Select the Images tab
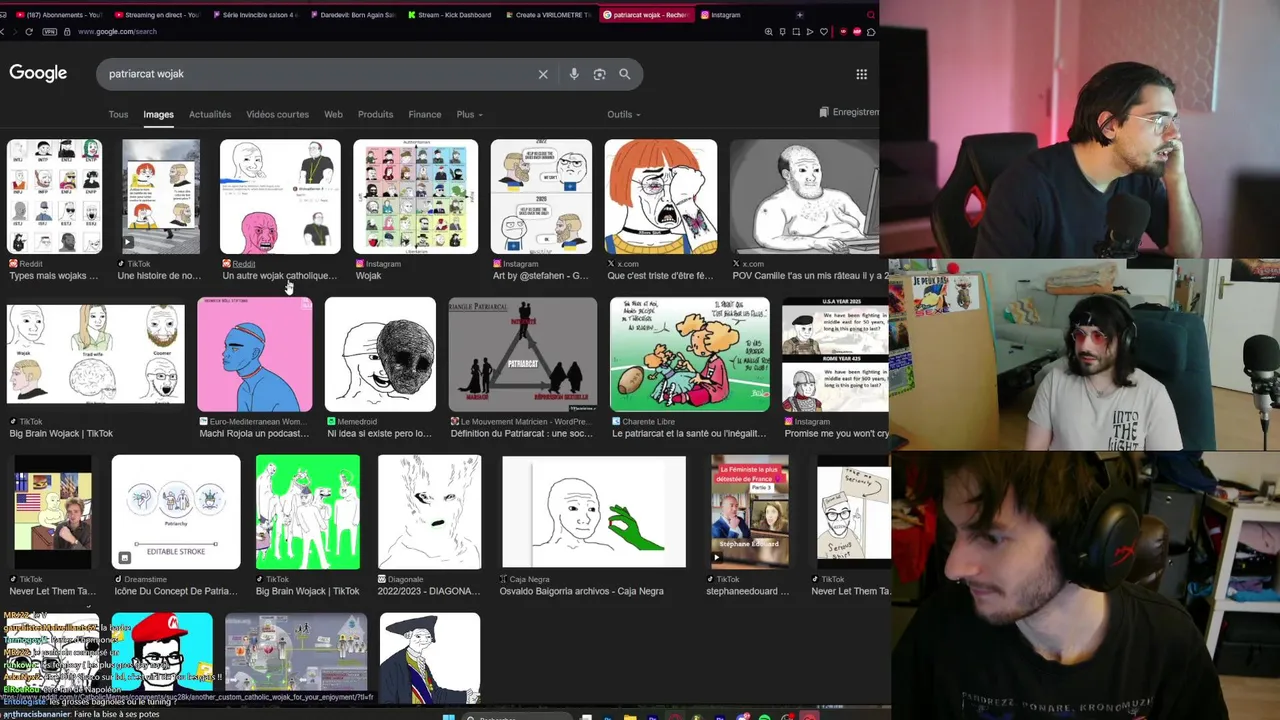 coord(158,114)
